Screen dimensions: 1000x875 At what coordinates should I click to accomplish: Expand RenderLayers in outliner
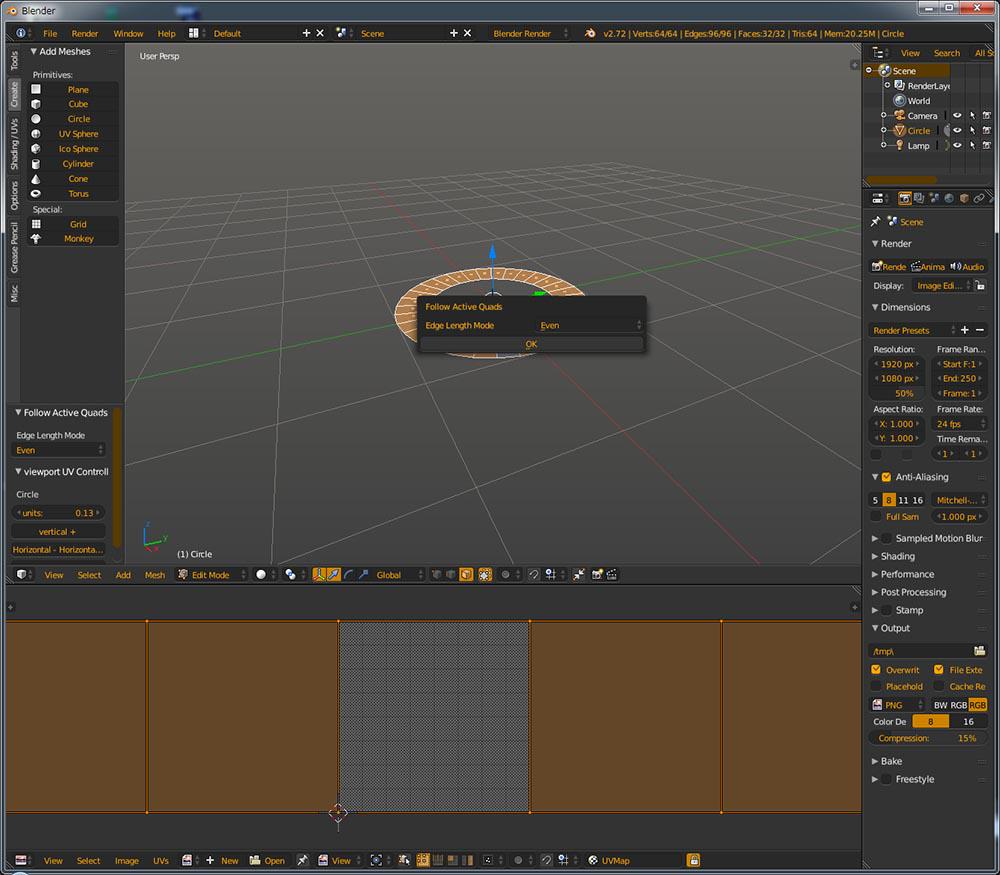coord(887,85)
